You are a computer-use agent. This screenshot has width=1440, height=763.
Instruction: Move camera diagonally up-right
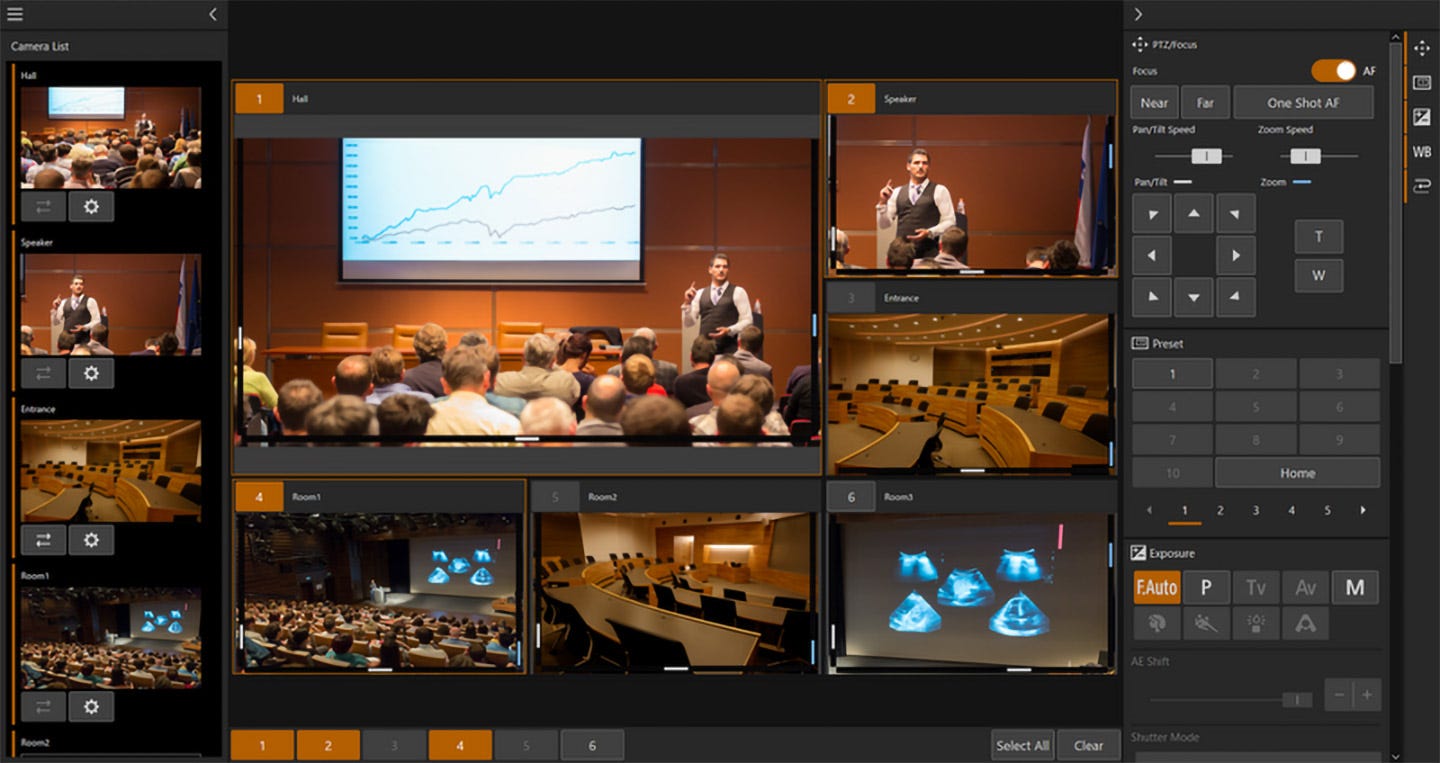coord(1235,213)
